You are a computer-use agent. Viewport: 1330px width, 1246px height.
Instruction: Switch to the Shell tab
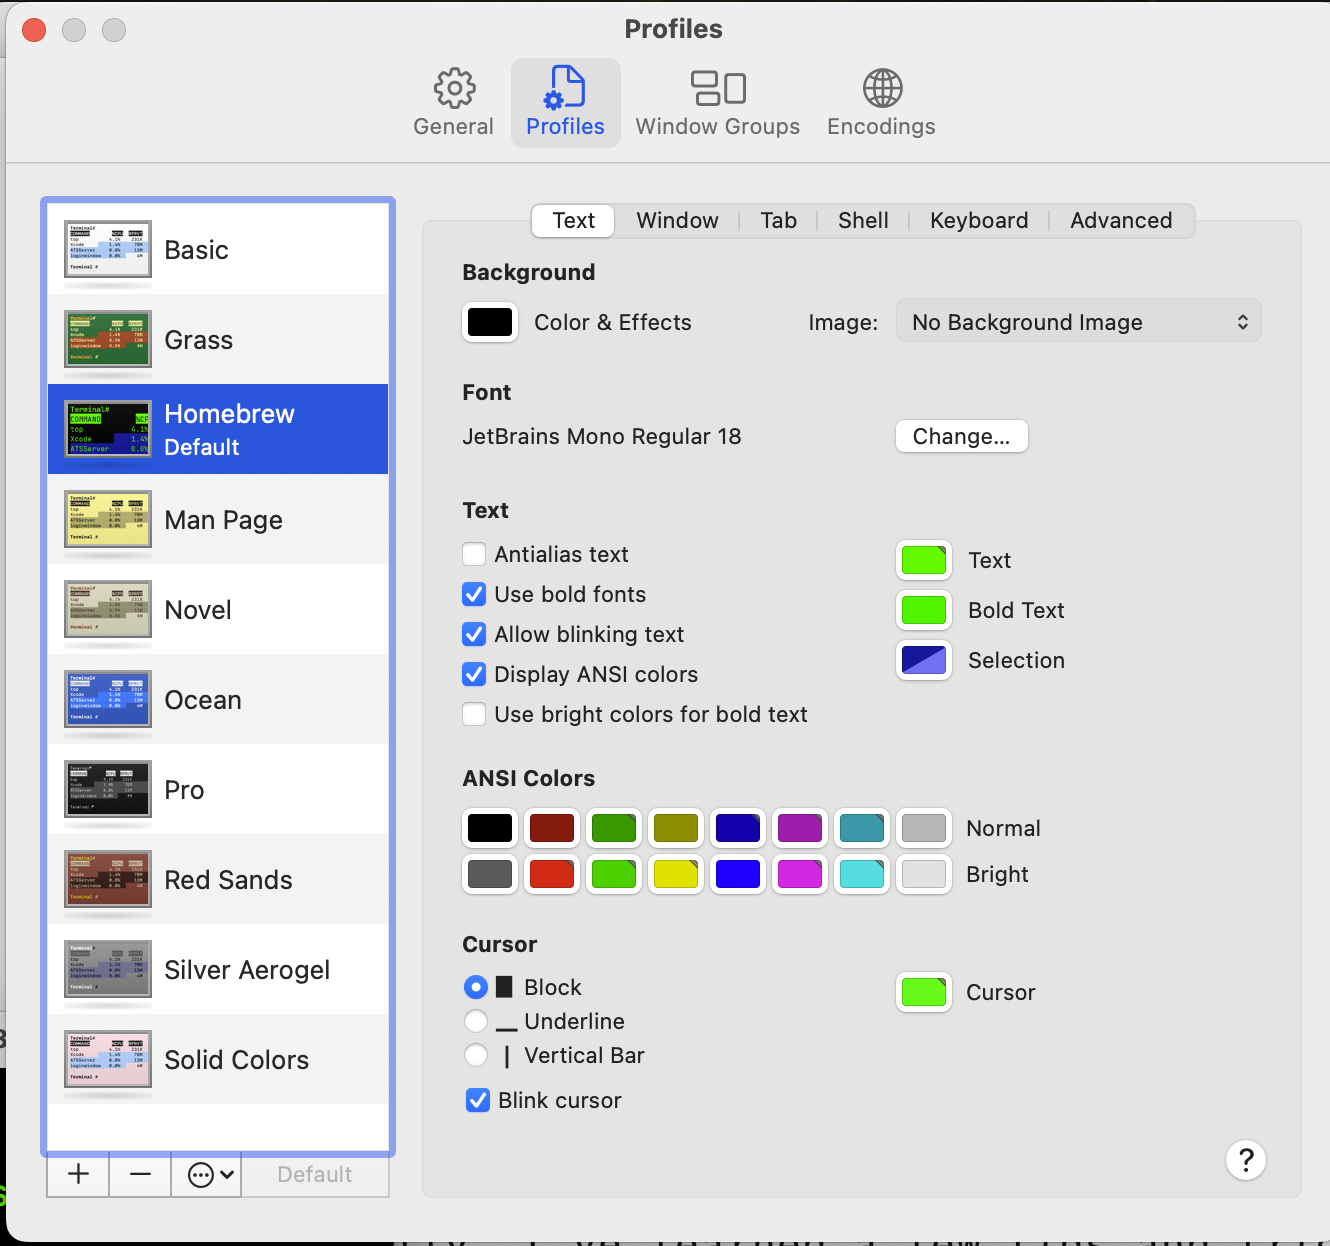(x=863, y=220)
